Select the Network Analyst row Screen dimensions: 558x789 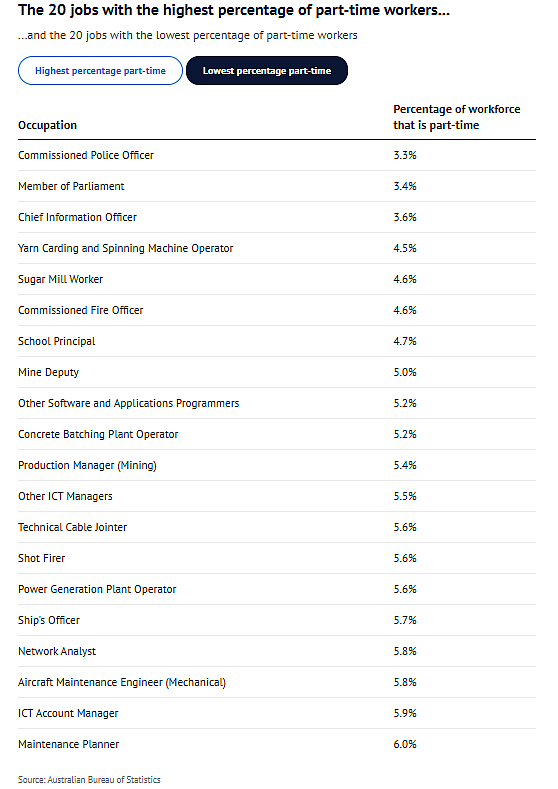click(277, 652)
